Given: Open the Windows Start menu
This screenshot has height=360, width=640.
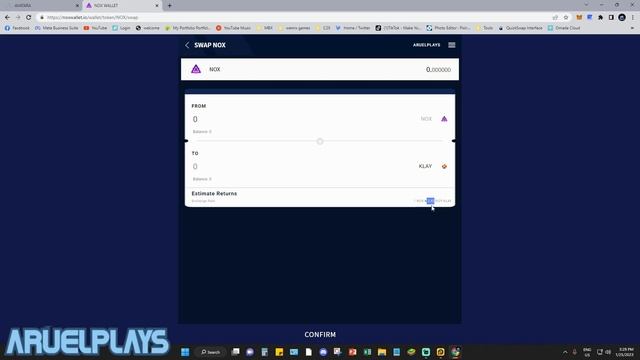Looking at the screenshot, I should (x=185, y=352).
